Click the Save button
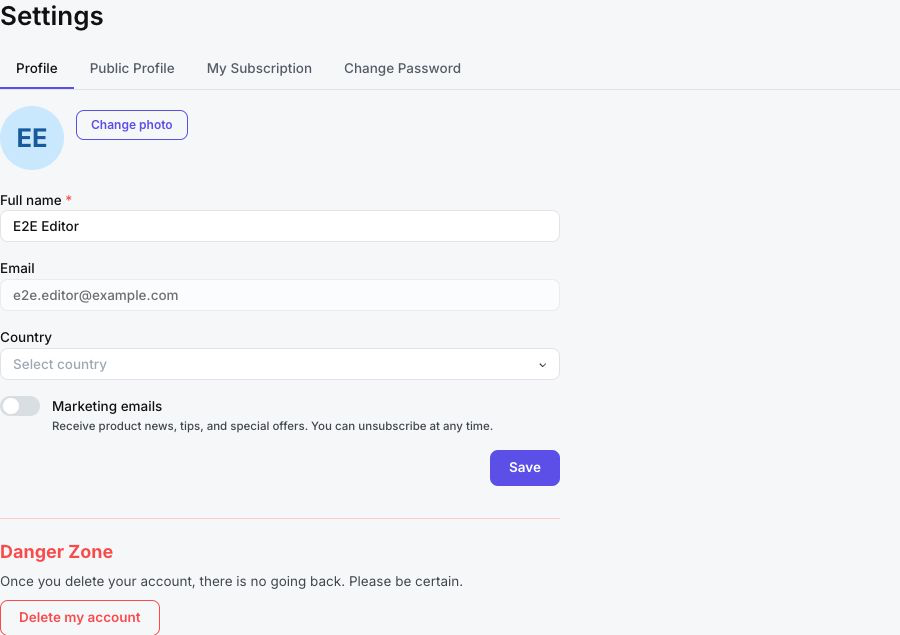Image resolution: width=900 pixels, height=635 pixels. (x=525, y=468)
